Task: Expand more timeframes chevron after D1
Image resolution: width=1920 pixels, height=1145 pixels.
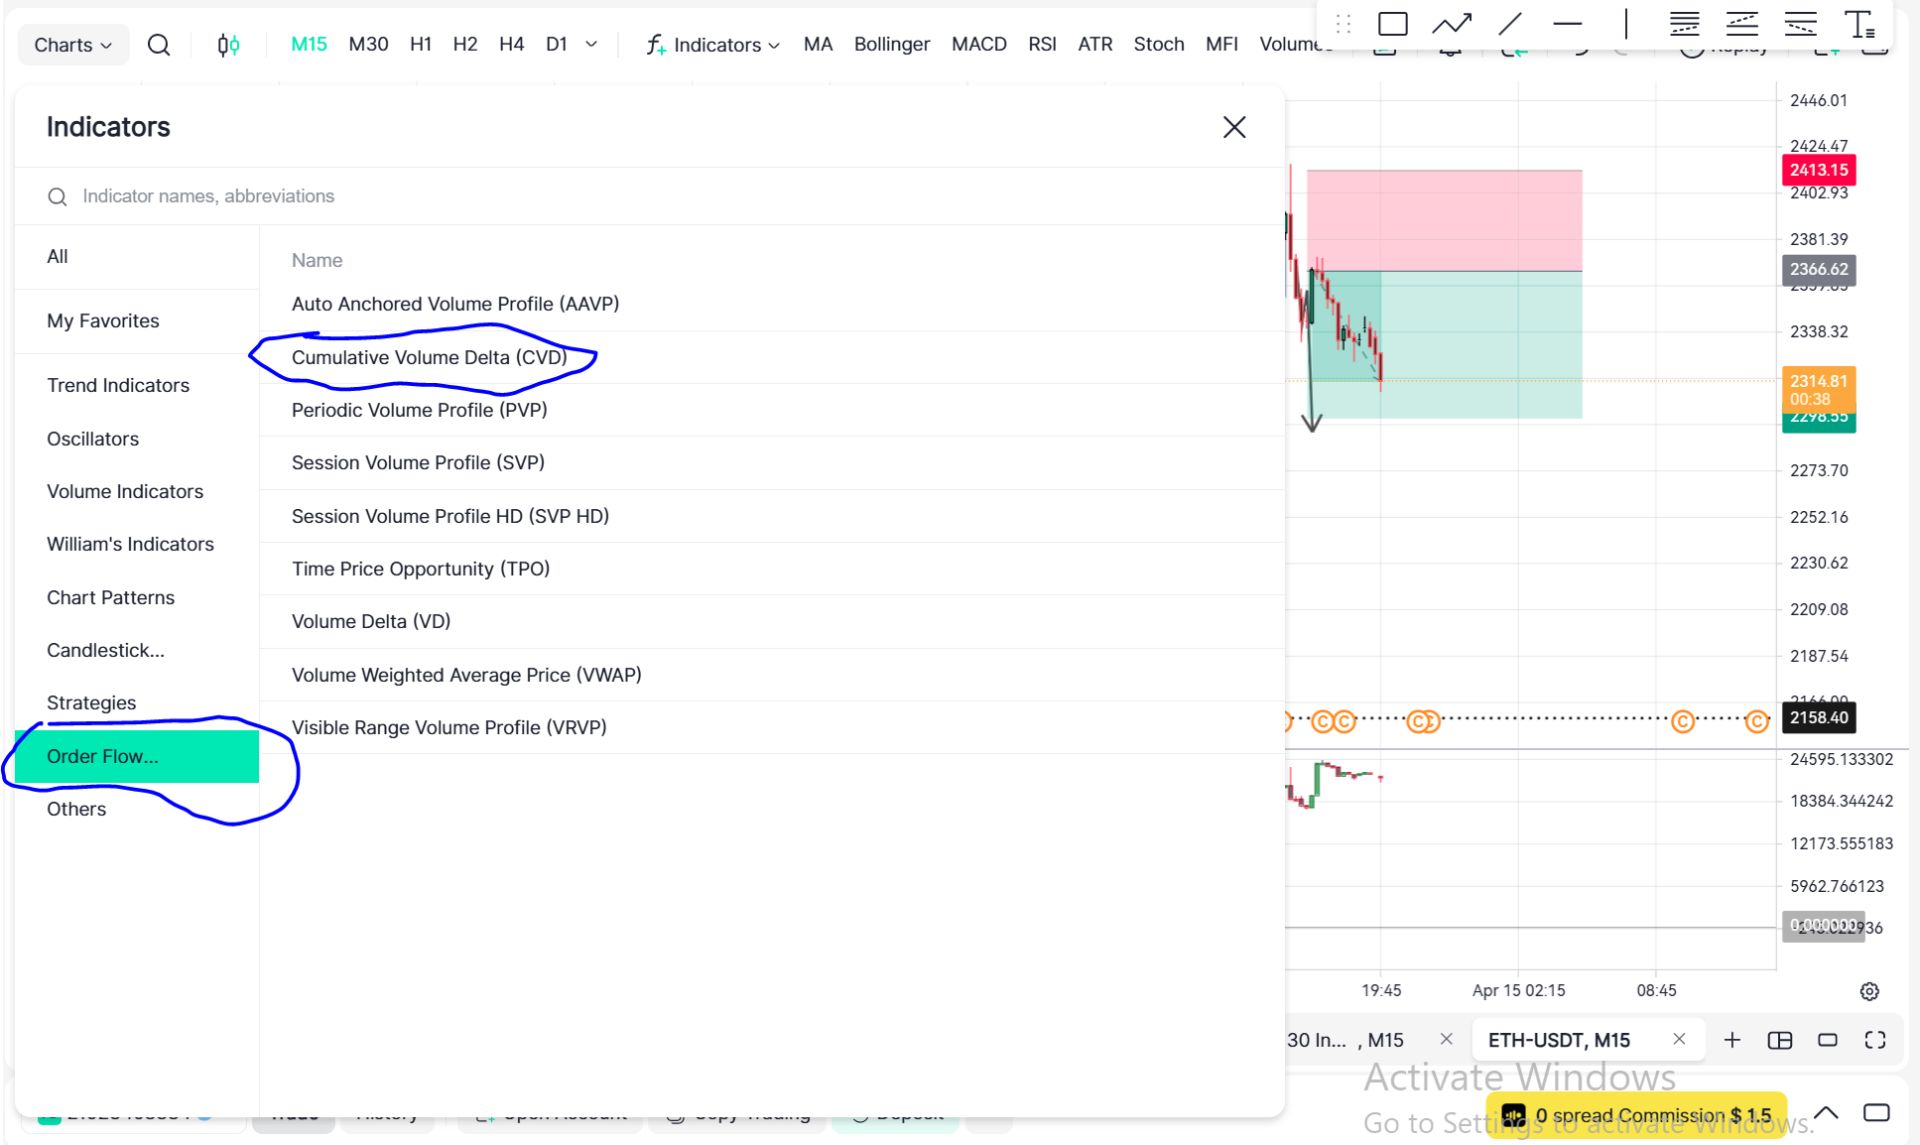Action: (591, 45)
